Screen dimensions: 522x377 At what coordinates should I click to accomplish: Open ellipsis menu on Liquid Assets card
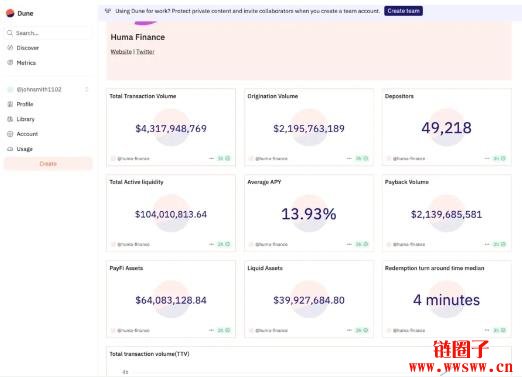(349, 330)
